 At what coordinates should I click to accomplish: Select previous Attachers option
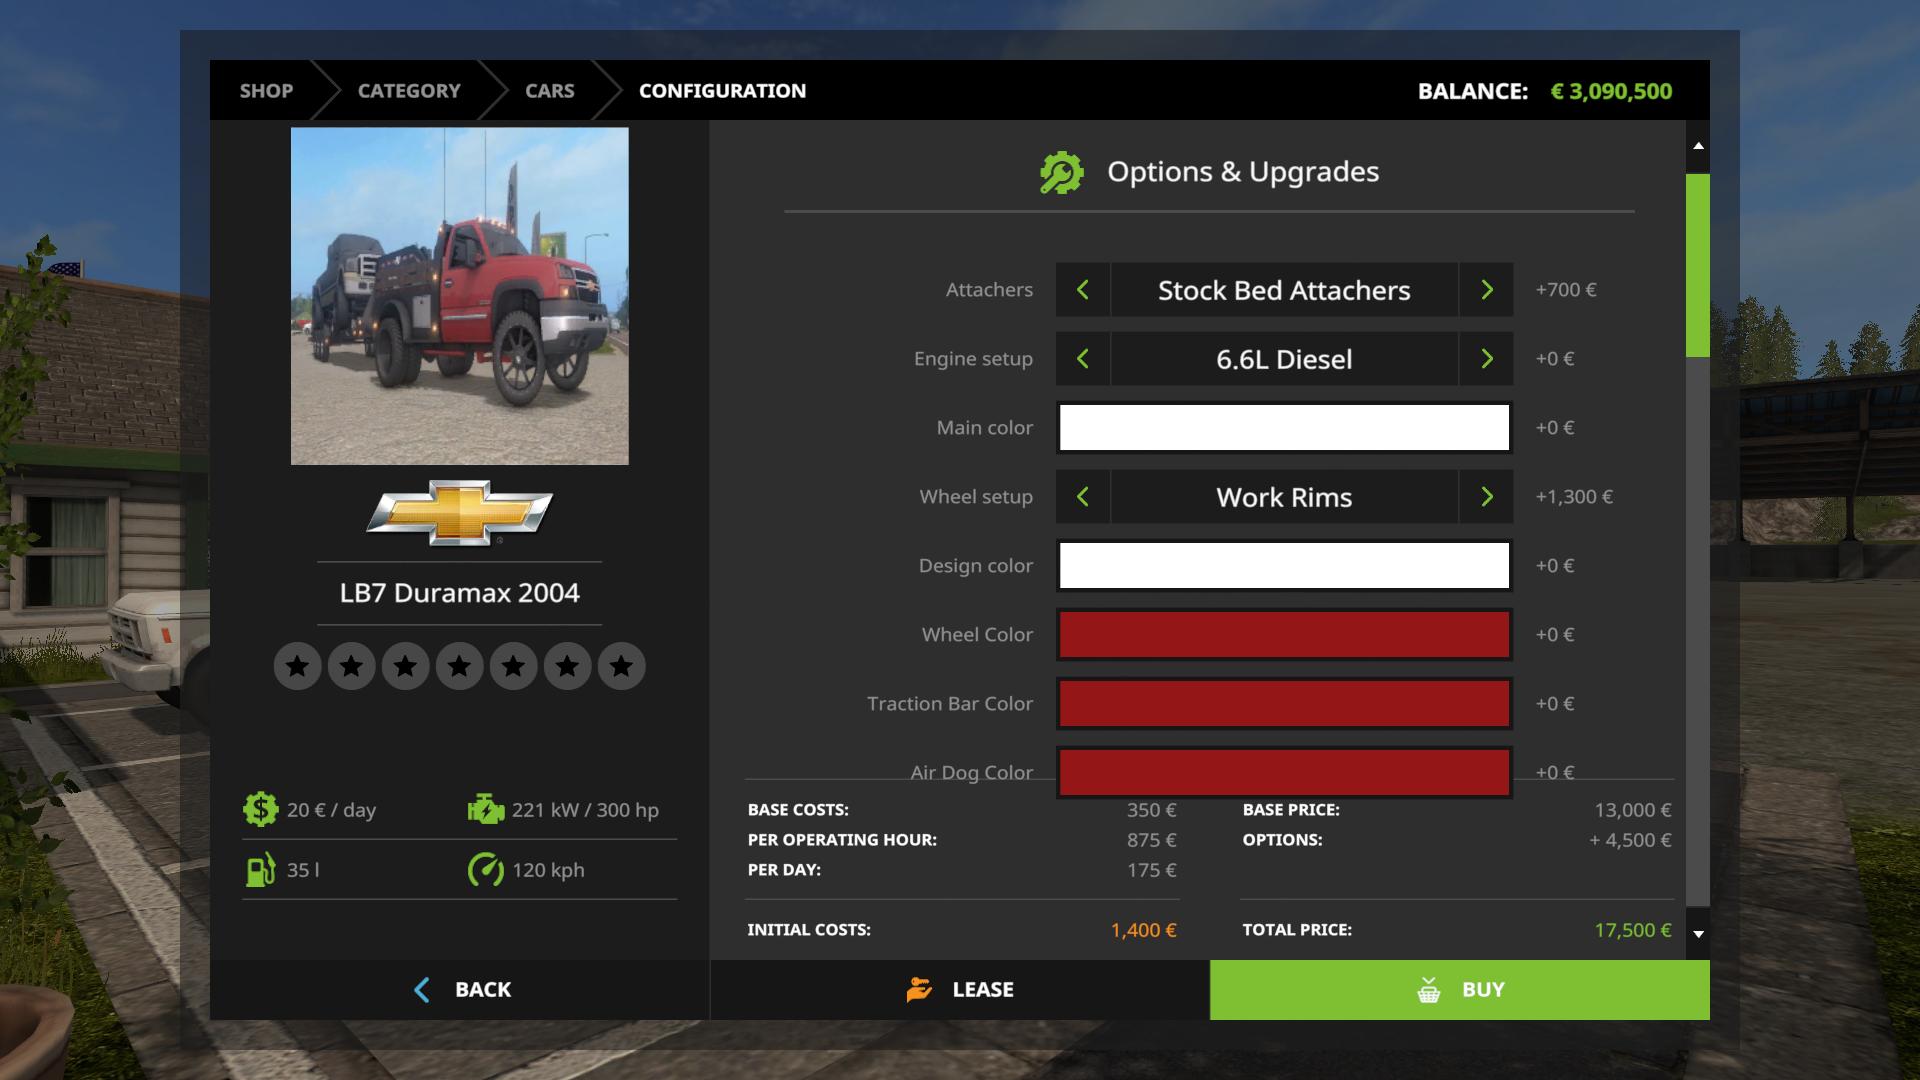click(x=1083, y=290)
